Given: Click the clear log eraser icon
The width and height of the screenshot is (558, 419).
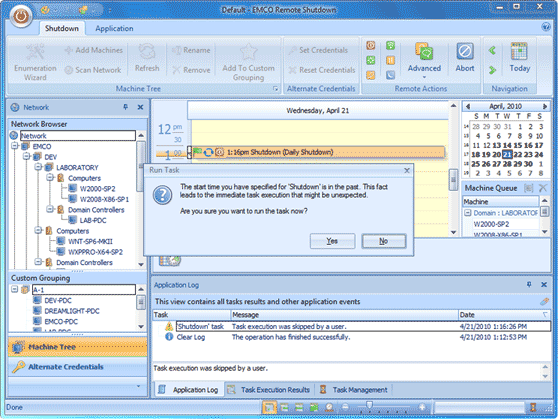Looking at the screenshot, I should point(544,302).
